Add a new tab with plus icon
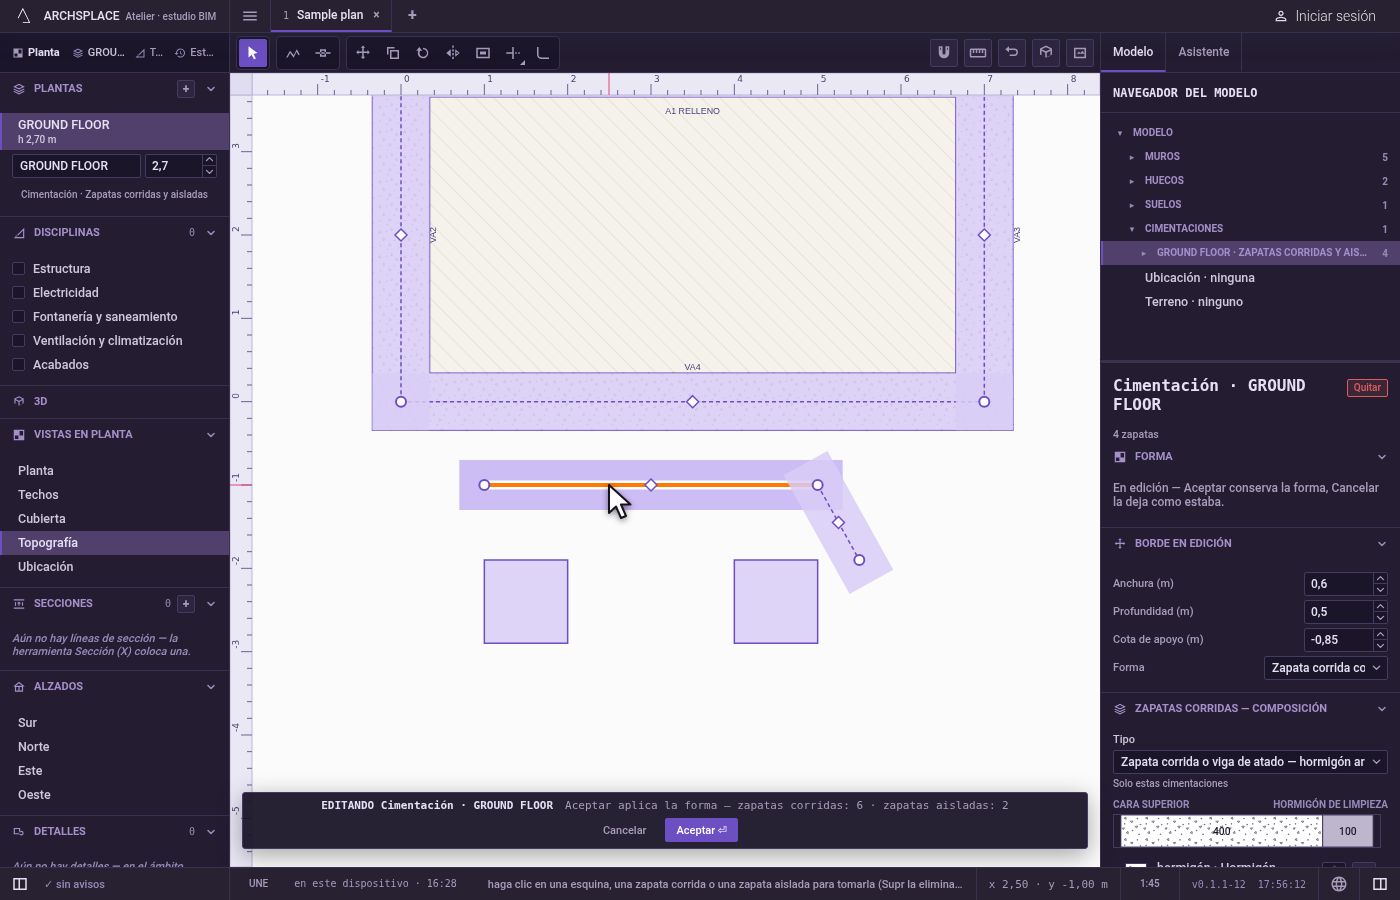The height and width of the screenshot is (900, 1400). (412, 15)
